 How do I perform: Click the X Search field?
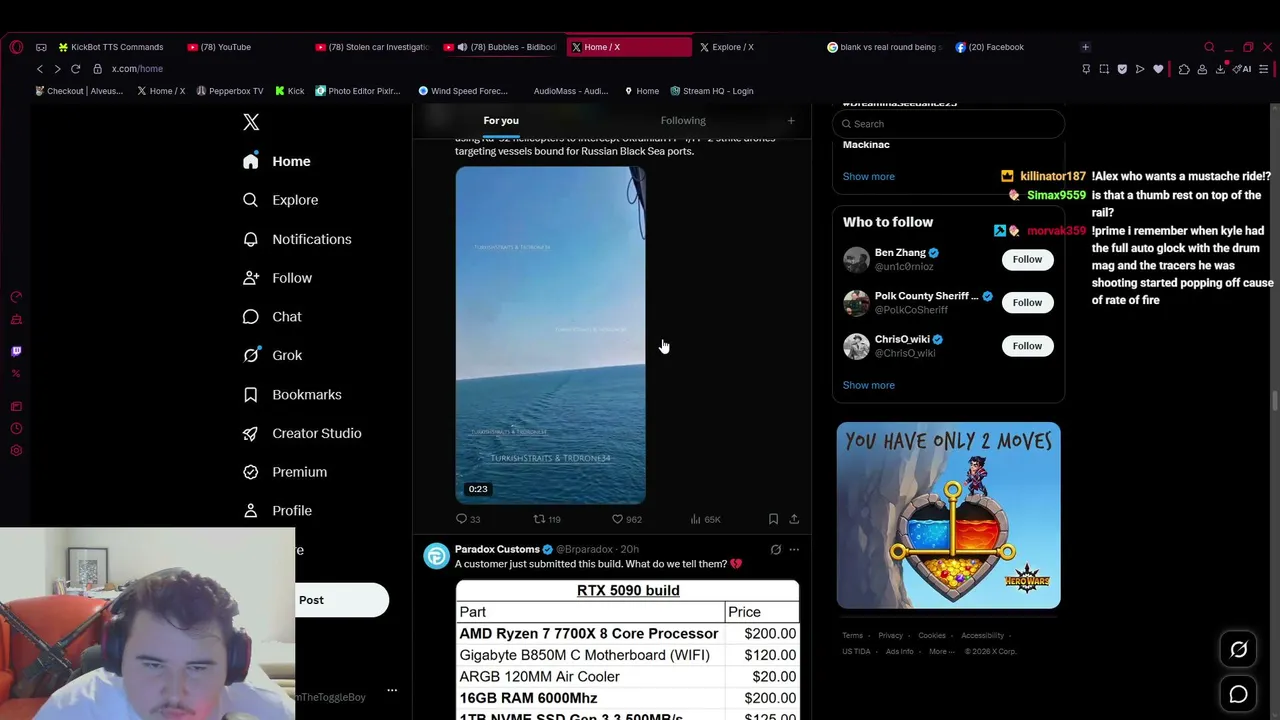pyautogui.click(x=948, y=124)
